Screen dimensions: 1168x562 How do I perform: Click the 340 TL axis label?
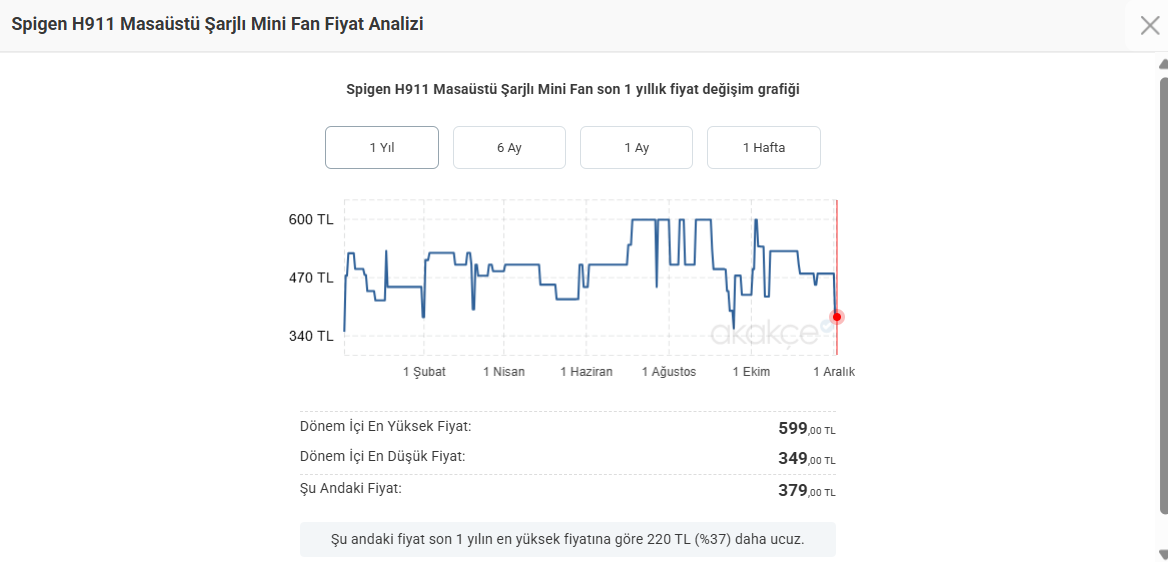(x=311, y=336)
